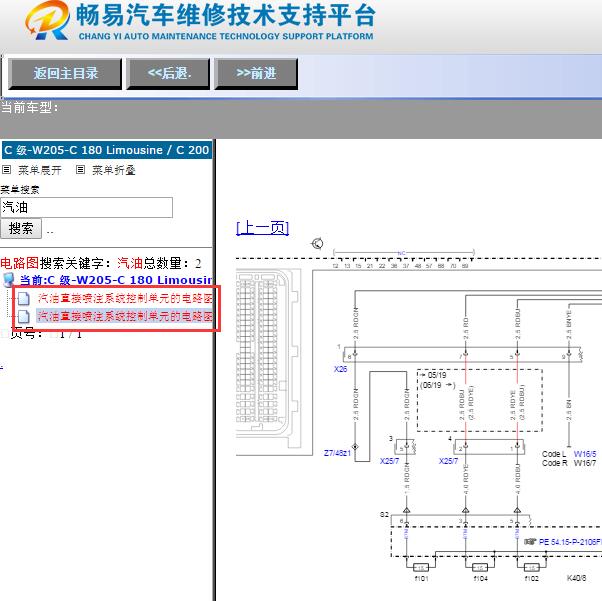Go back with the <<后退 button
Image resolution: width=602 pixels, height=601 pixels.
click(168, 74)
